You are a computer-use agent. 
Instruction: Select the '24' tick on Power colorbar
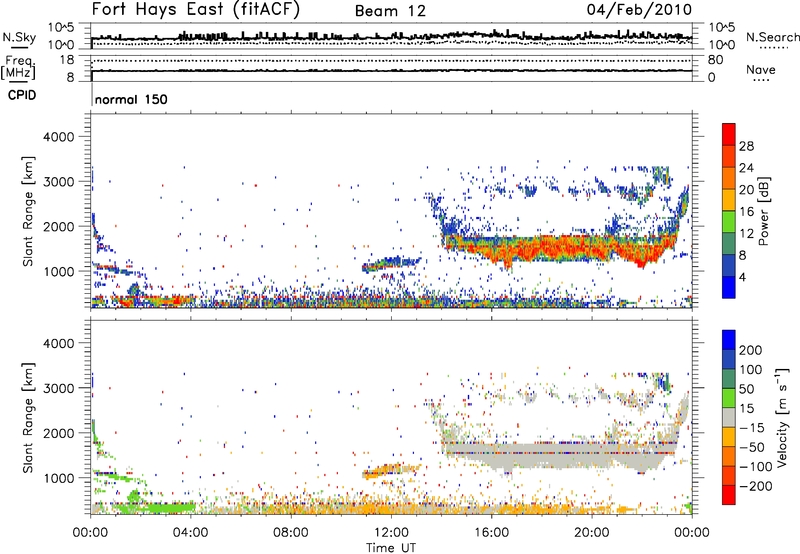[x=746, y=168]
